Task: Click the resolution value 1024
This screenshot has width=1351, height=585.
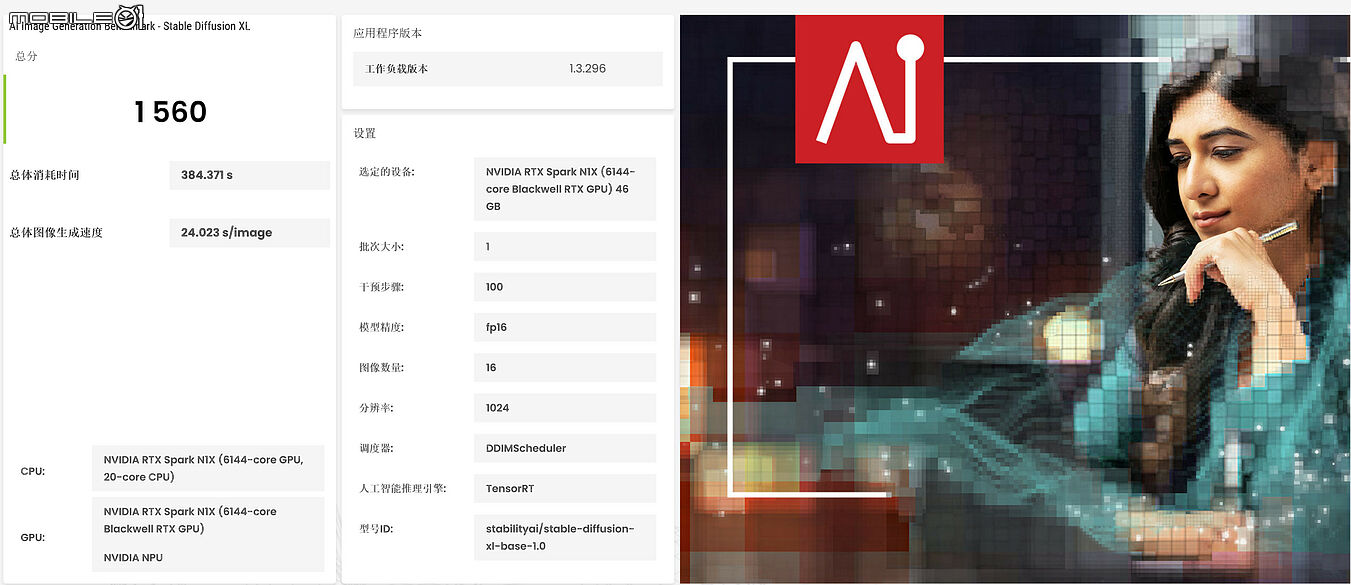Action: [x=565, y=408]
